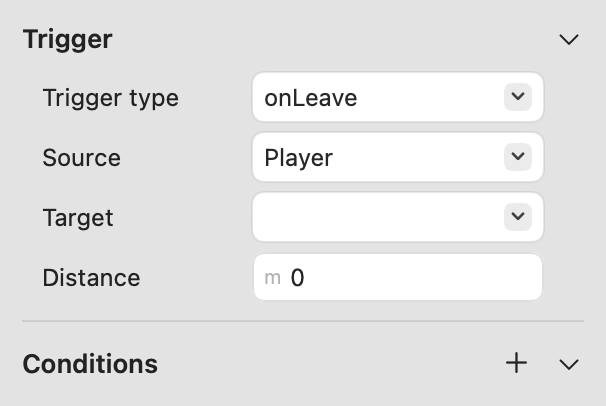Click the Distance field label
This screenshot has height=406, width=606.
point(91,278)
